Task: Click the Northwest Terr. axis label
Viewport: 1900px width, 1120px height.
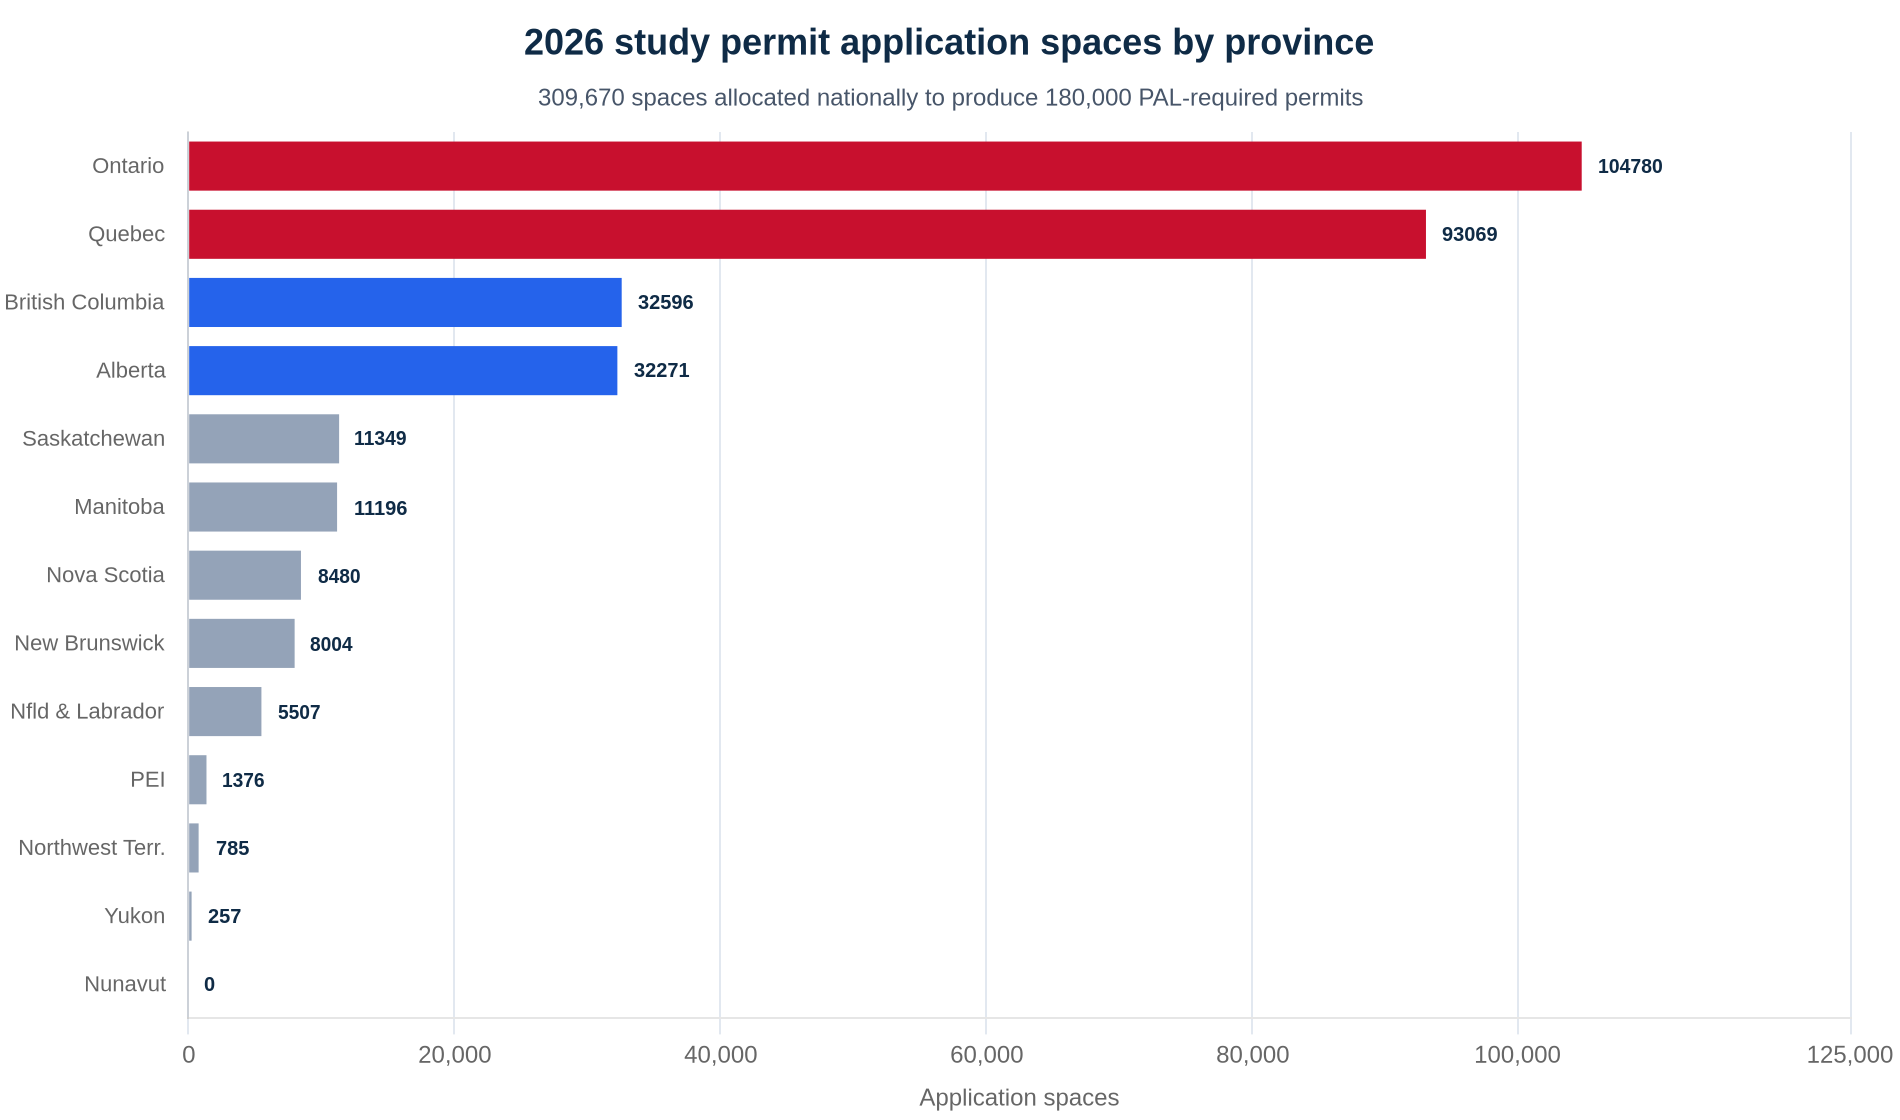Action: click(92, 847)
